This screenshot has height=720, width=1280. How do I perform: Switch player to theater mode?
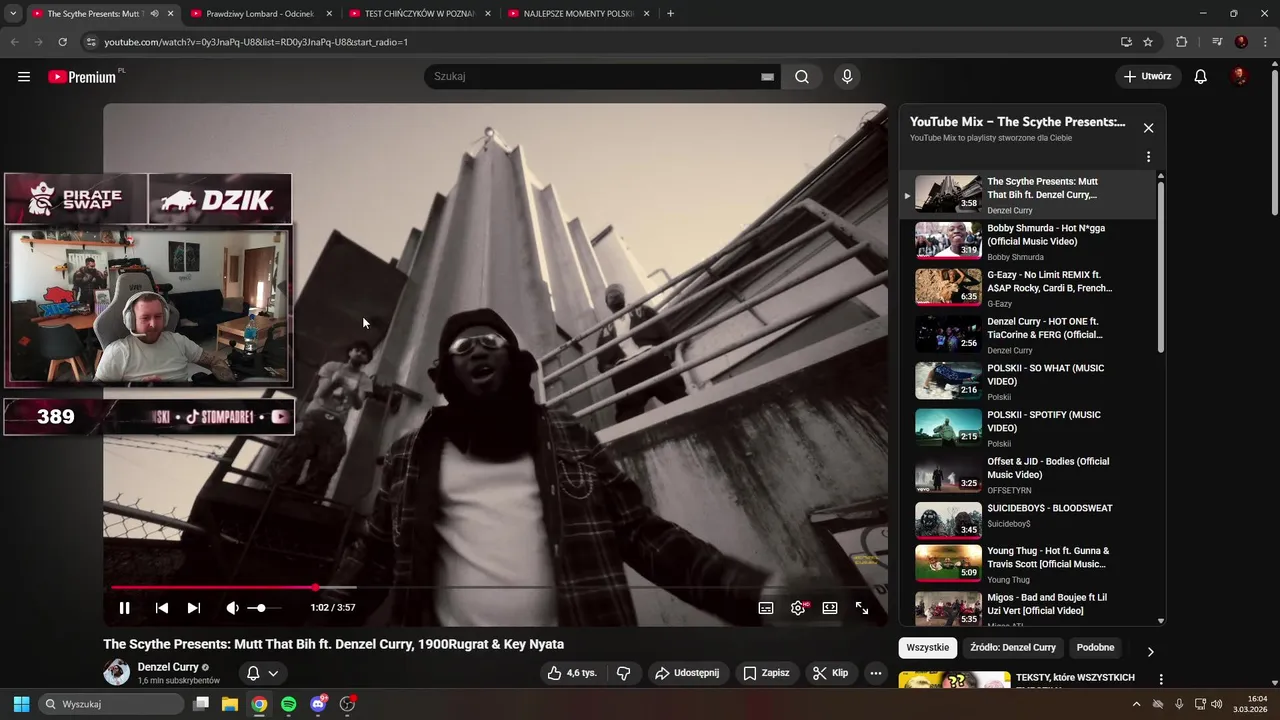(830, 608)
